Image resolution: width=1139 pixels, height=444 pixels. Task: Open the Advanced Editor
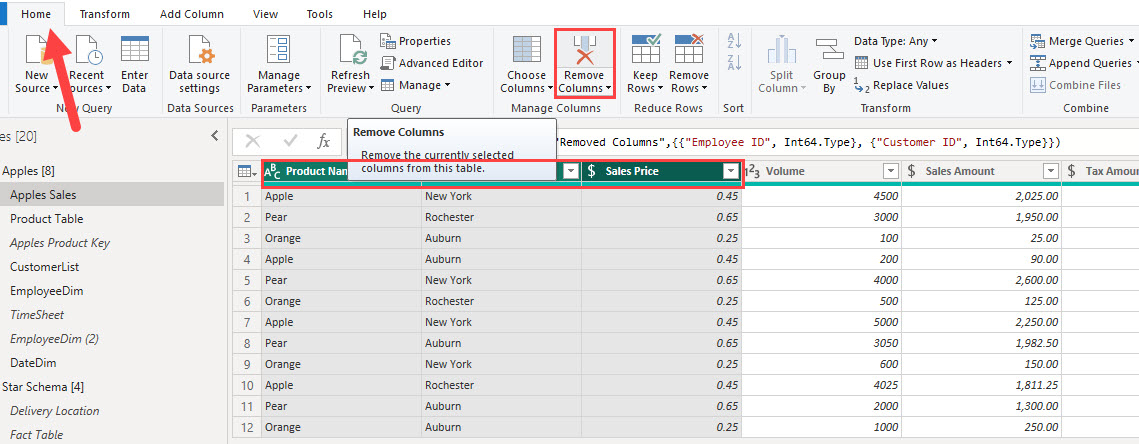(431, 63)
